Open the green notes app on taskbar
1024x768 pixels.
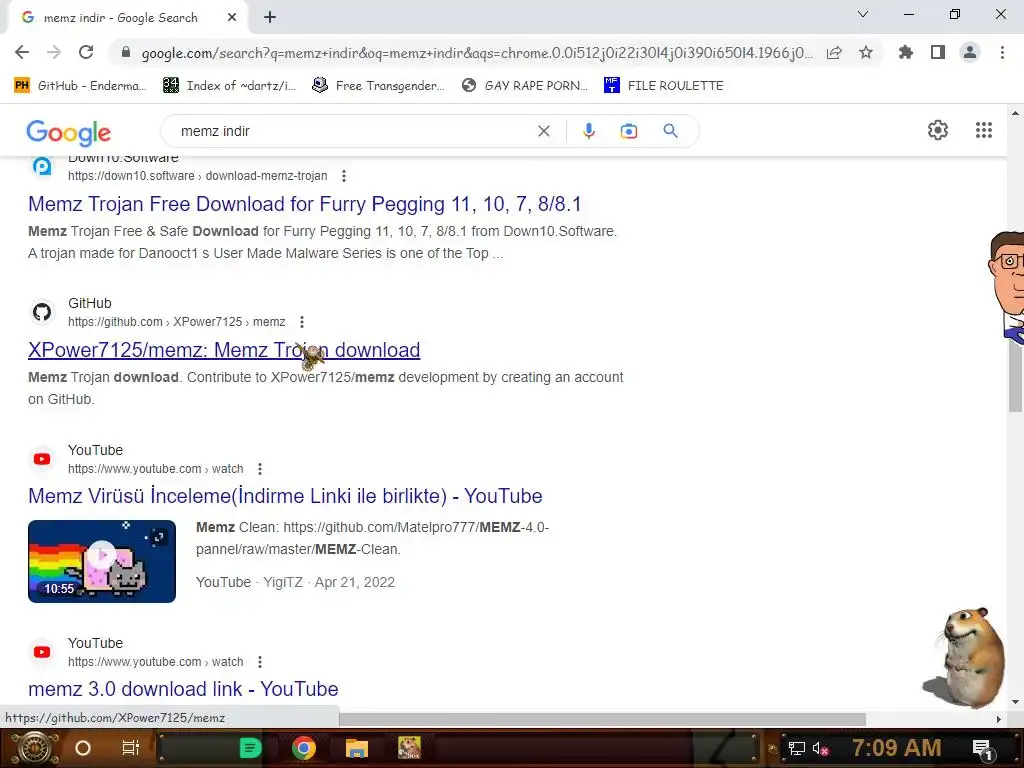[250, 748]
